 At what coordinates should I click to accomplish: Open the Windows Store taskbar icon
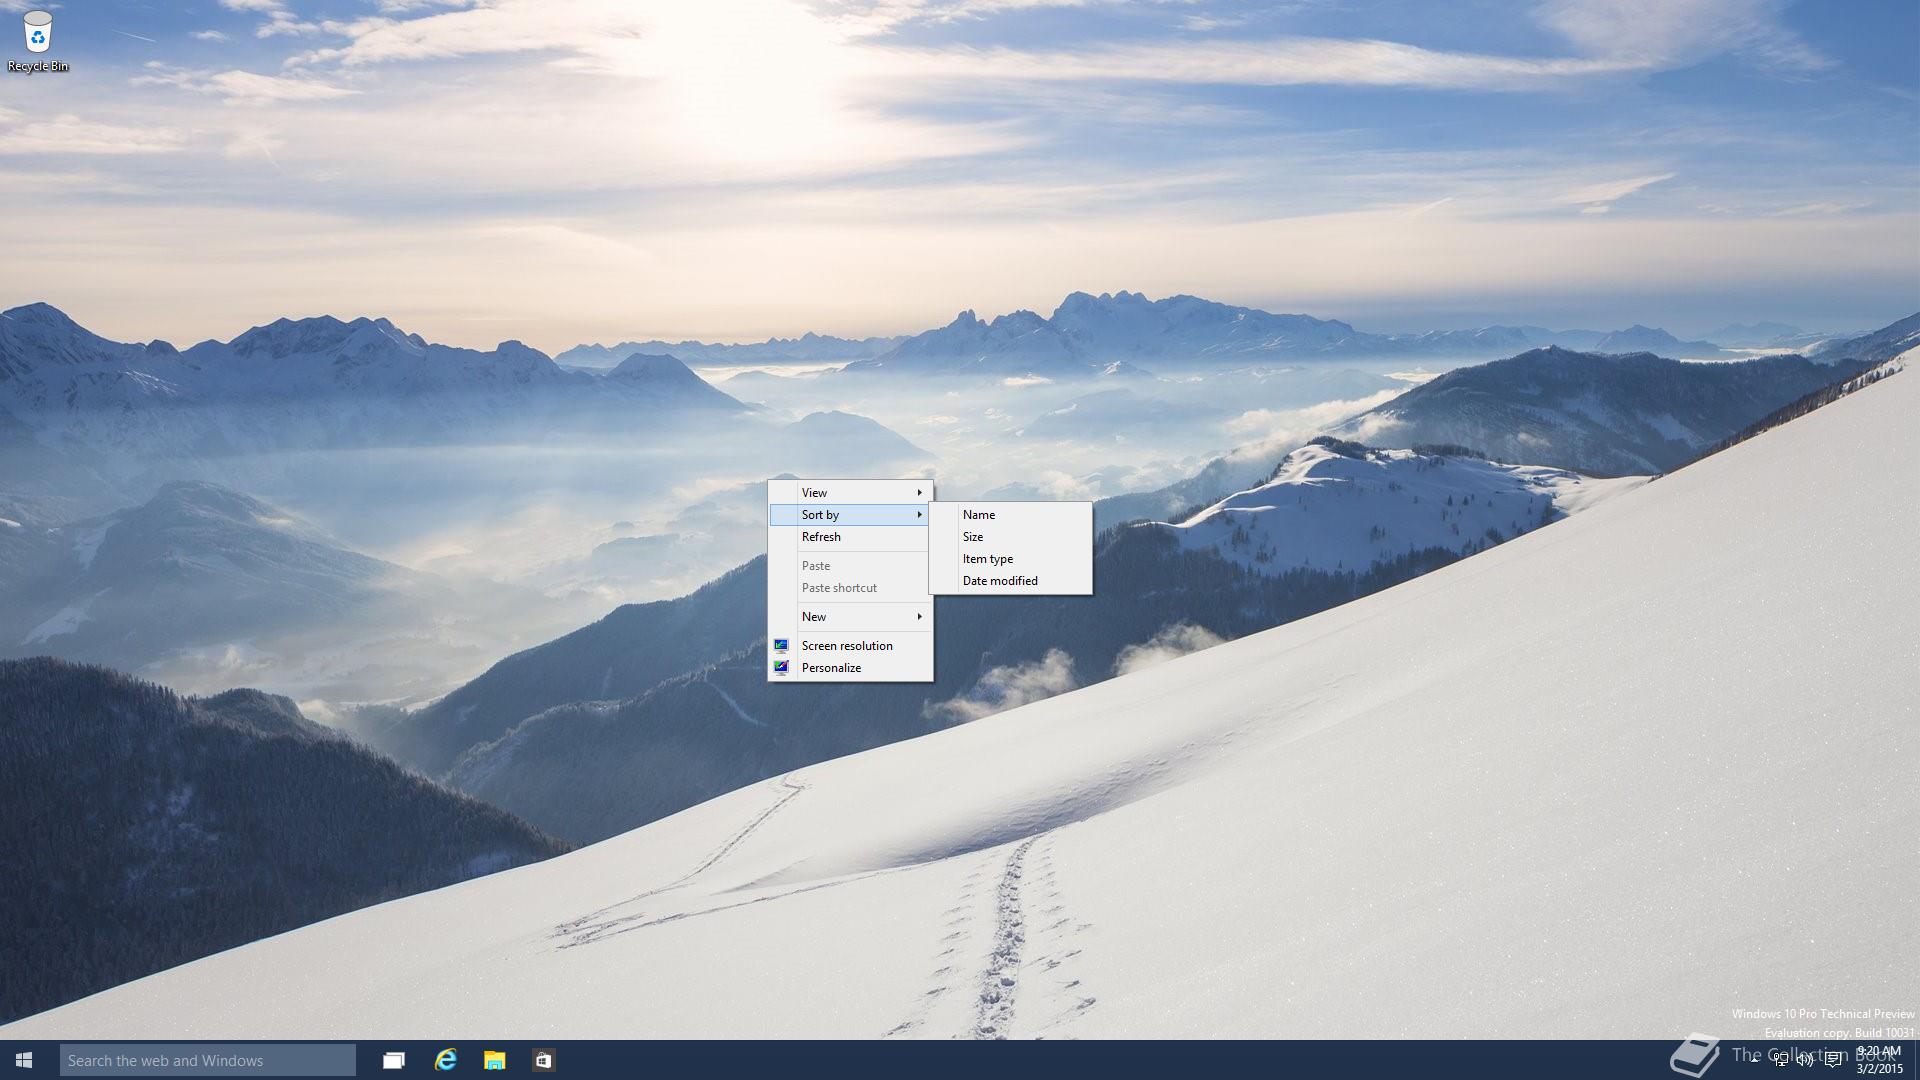click(x=543, y=1060)
